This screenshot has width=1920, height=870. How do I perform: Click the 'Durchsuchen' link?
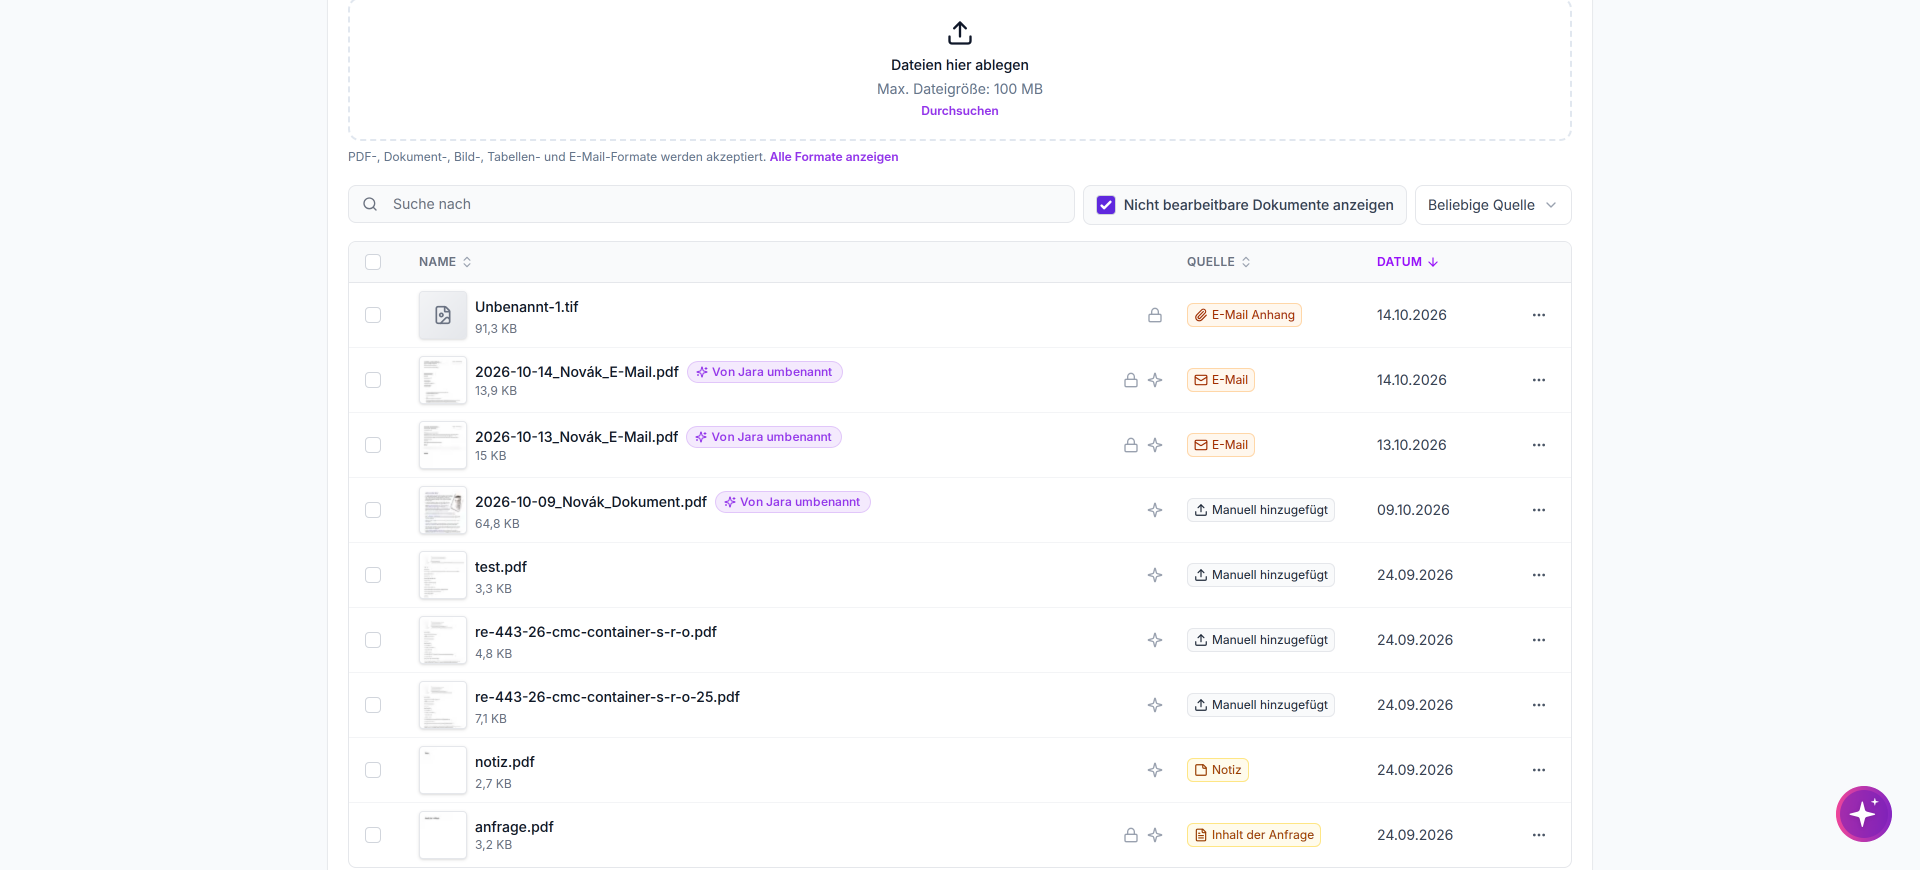tap(960, 111)
